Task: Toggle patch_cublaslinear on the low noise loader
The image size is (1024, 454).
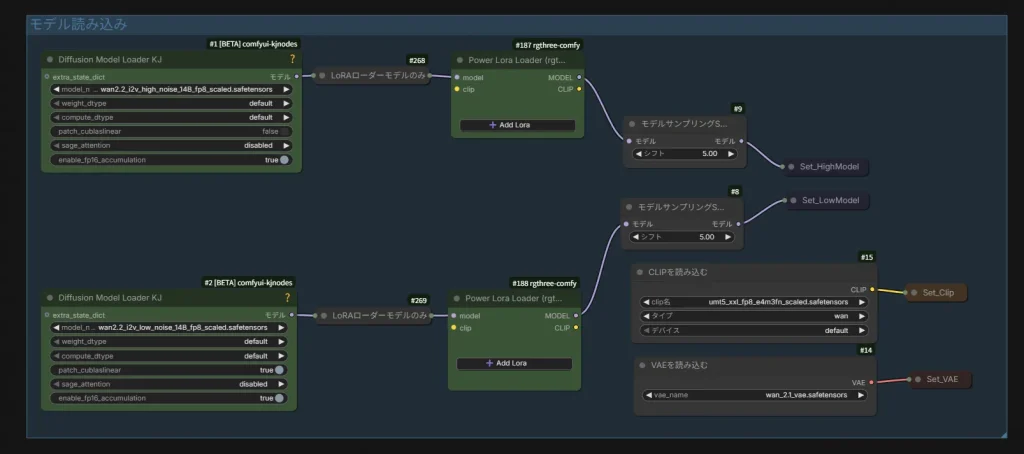Action: (279, 370)
